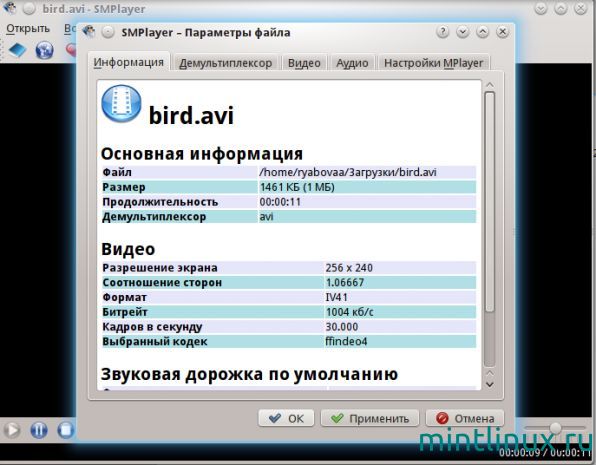Click the dialog help question-mark button
The width and height of the screenshot is (596, 465).
tap(442, 32)
